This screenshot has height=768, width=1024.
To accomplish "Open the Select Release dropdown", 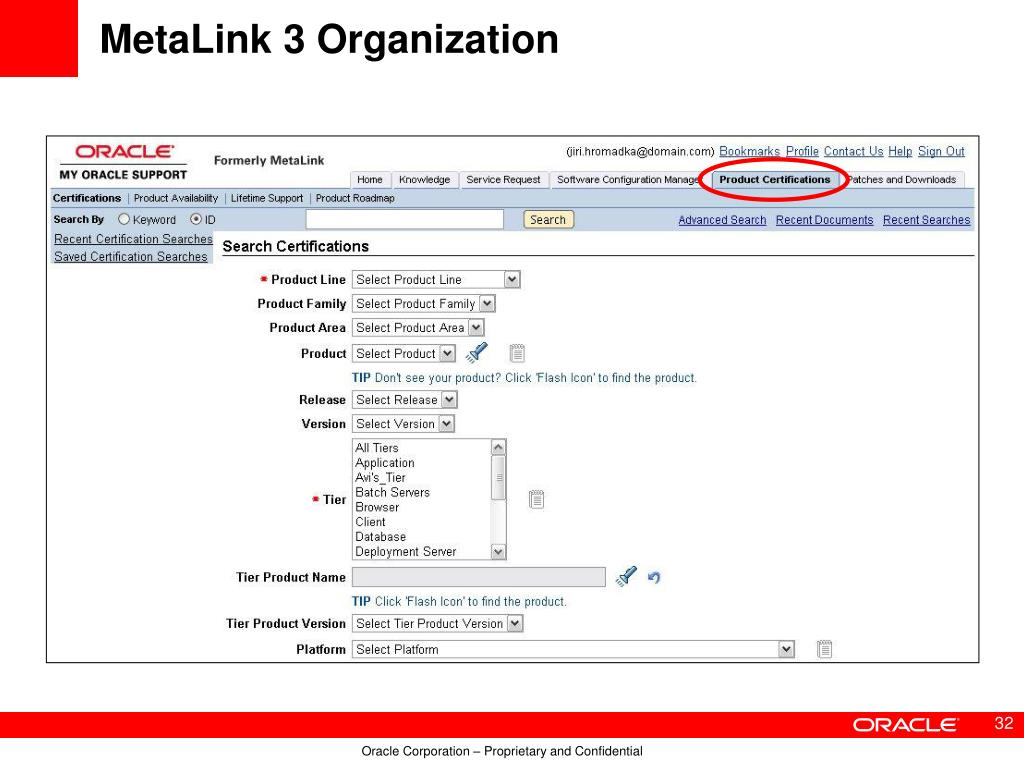I will (405, 400).
